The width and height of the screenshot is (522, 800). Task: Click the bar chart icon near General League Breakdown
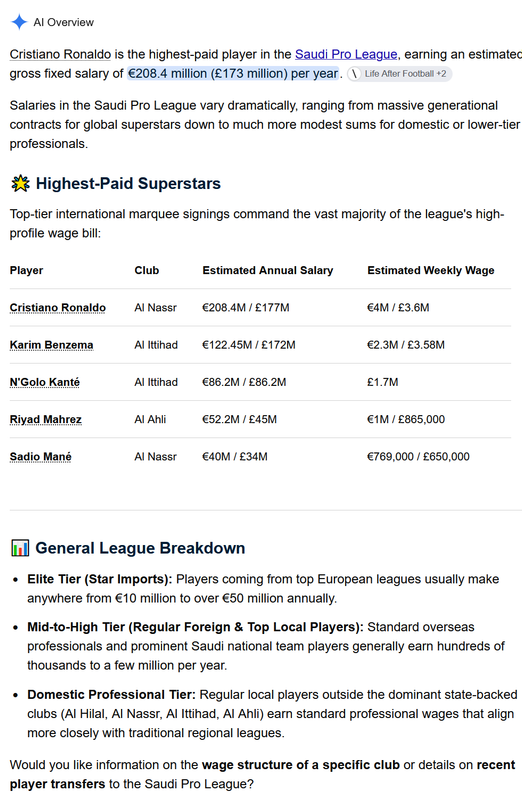[20, 548]
